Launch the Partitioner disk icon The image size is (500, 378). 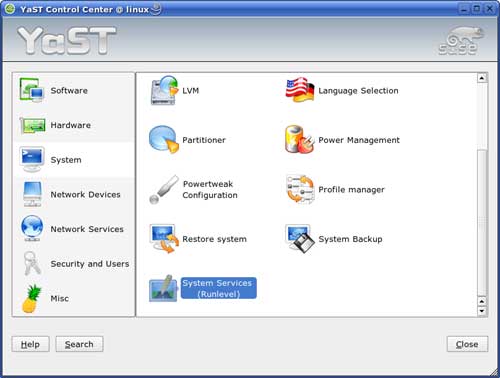pyautogui.click(x=164, y=139)
